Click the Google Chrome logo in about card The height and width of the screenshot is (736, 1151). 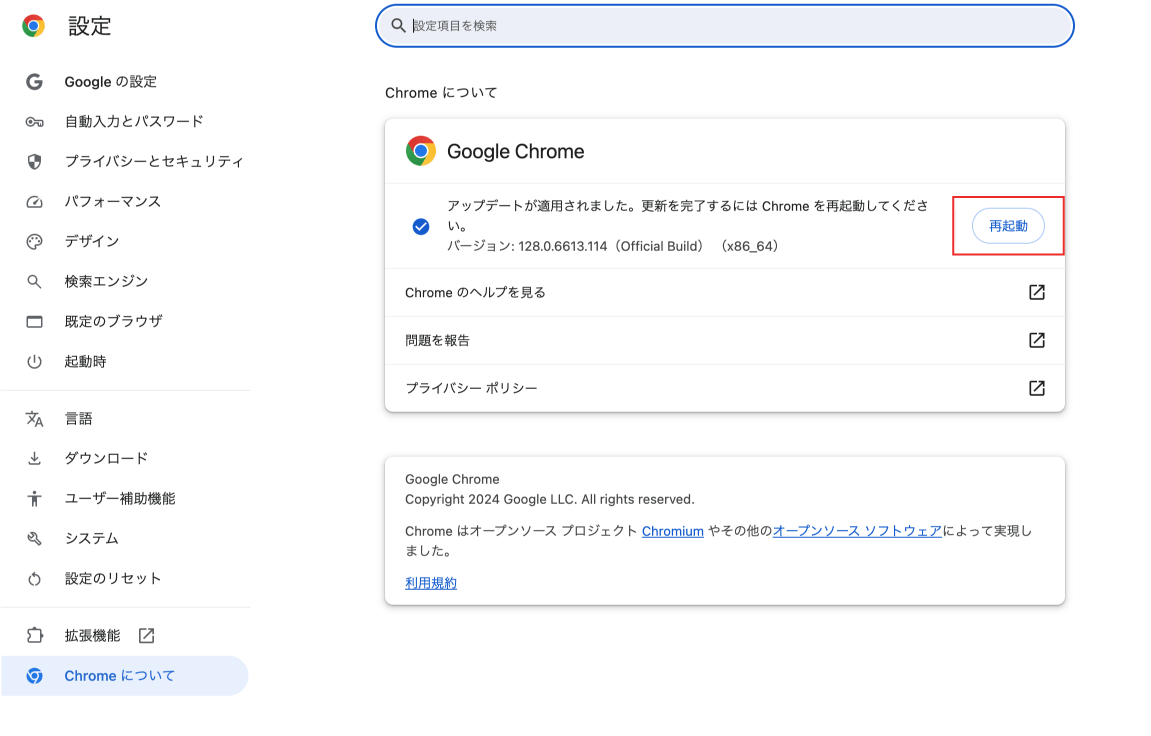(x=421, y=151)
